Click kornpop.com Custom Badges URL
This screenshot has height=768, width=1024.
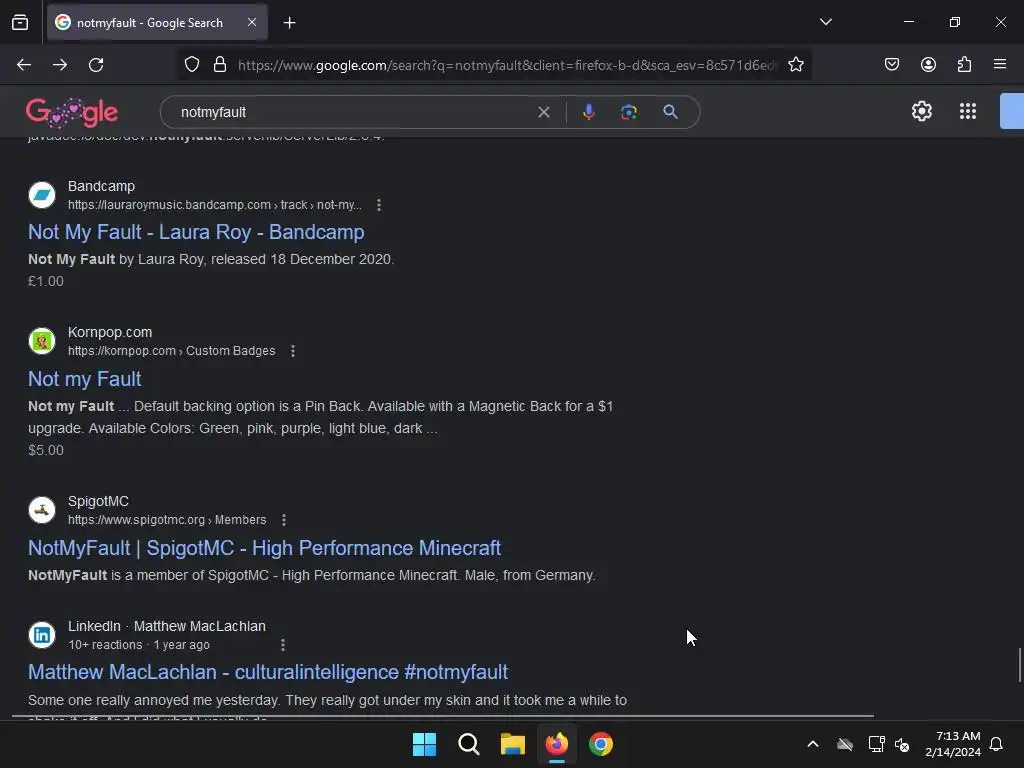(172, 351)
